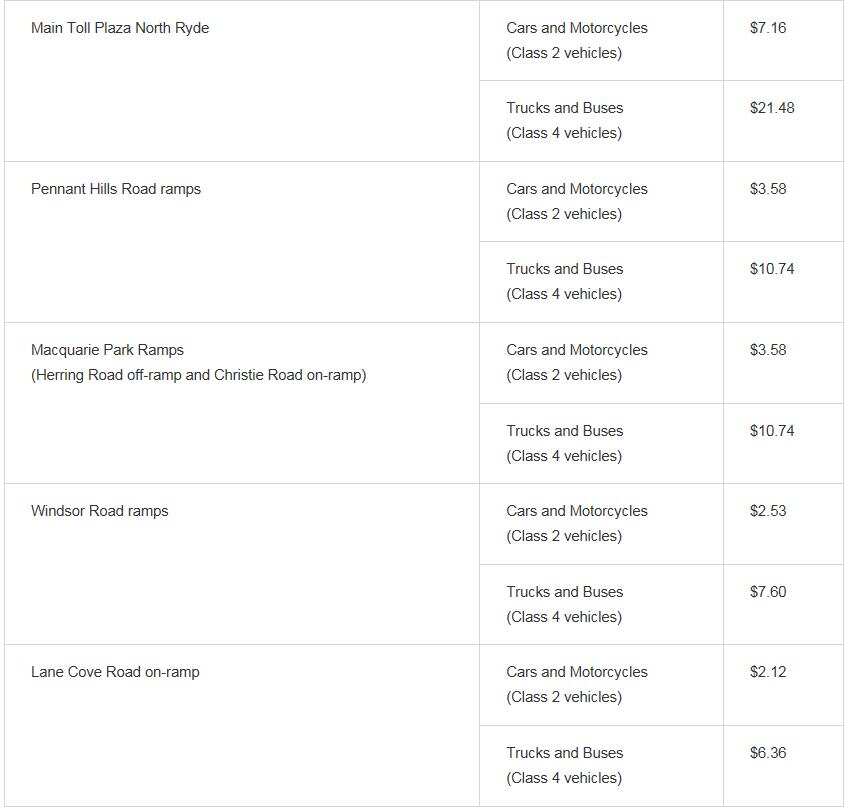Click the $2.53 toll amount
Screen dimensions: 849x812
tap(768, 510)
